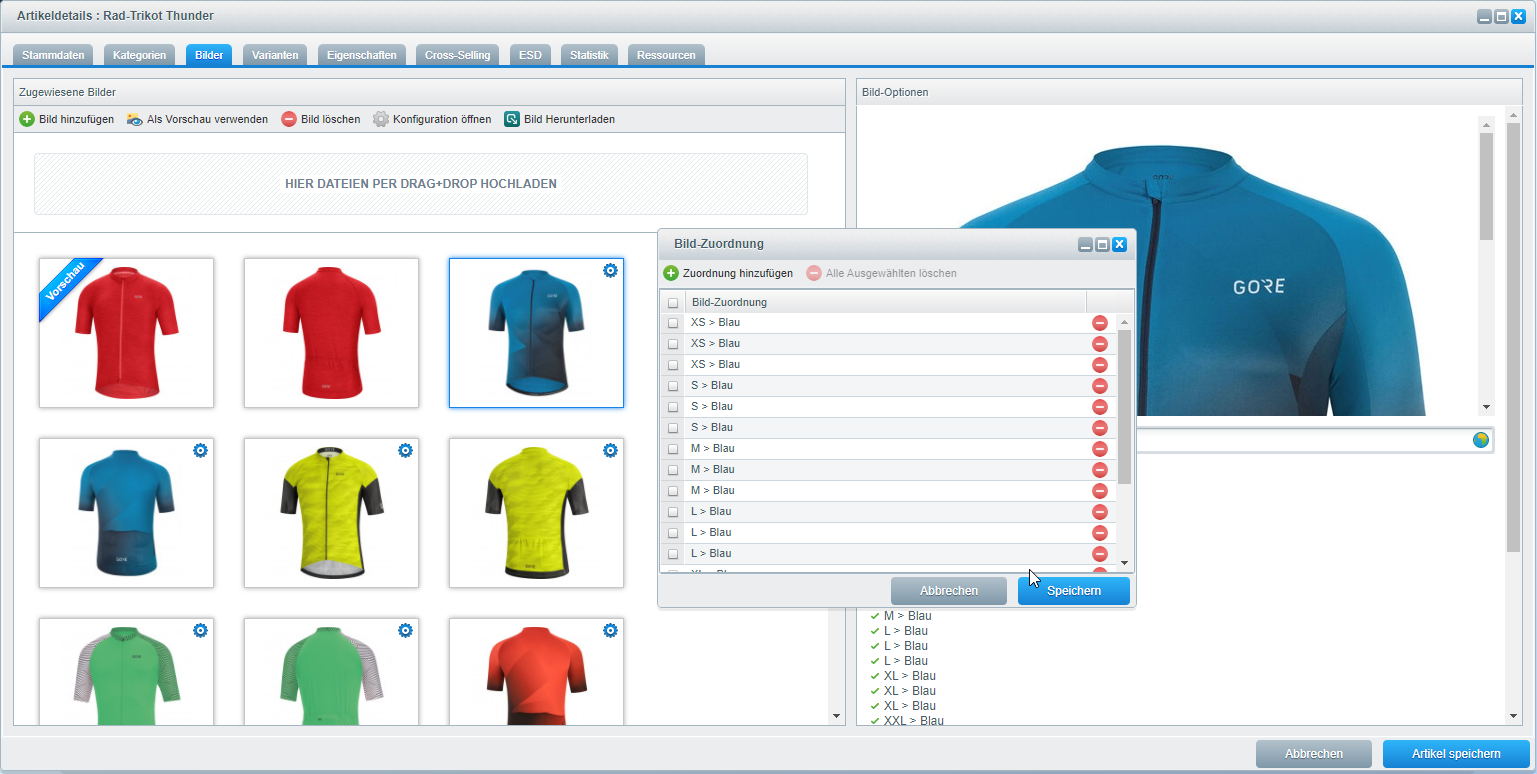
Task: Open gear settings on the selected blue front jersey
Action: pos(611,270)
